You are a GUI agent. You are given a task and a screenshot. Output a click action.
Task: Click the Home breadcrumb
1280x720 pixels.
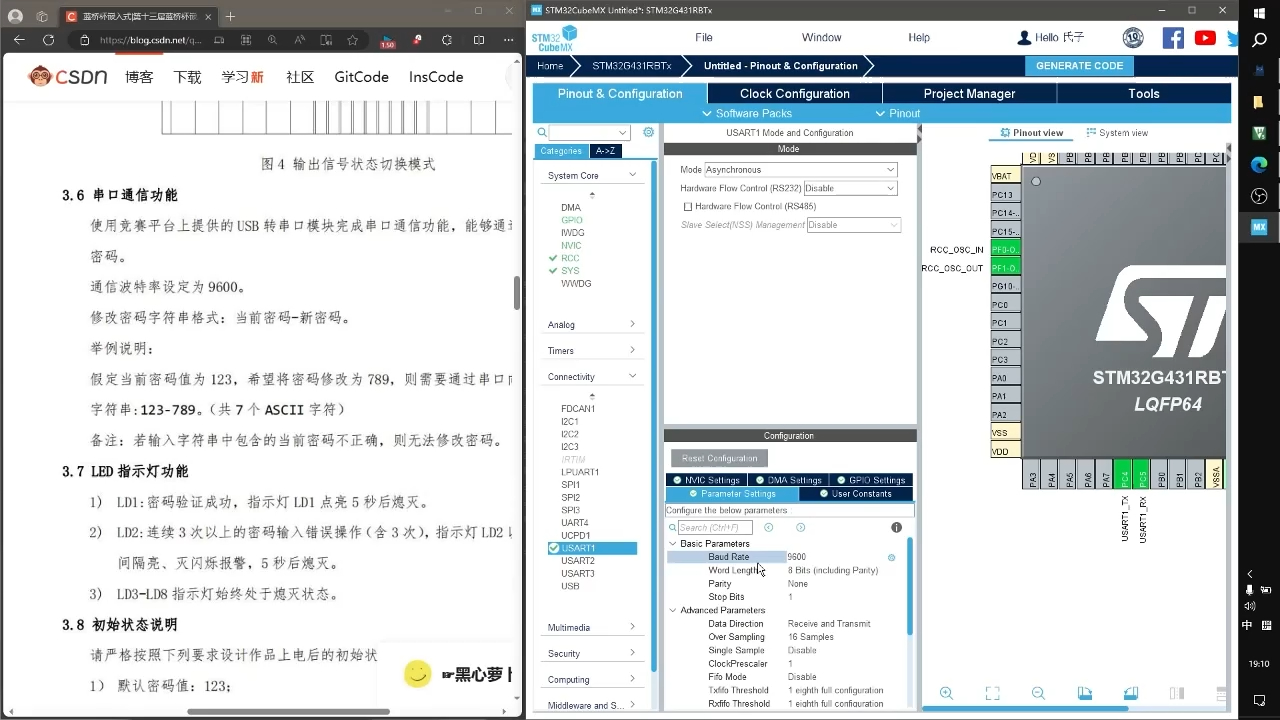(x=550, y=66)
